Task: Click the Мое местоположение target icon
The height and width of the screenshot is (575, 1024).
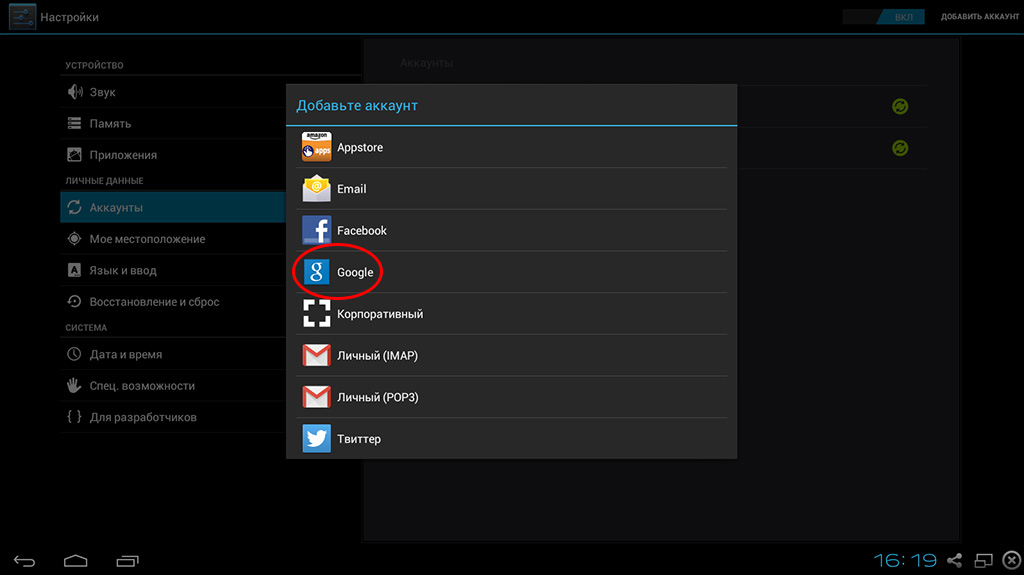Action: pos(74,238)
